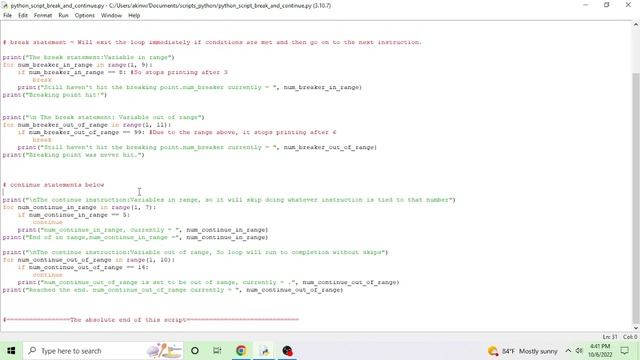640x360 pixels.
Task: Open the Window menu
Action: pos(111,16)
